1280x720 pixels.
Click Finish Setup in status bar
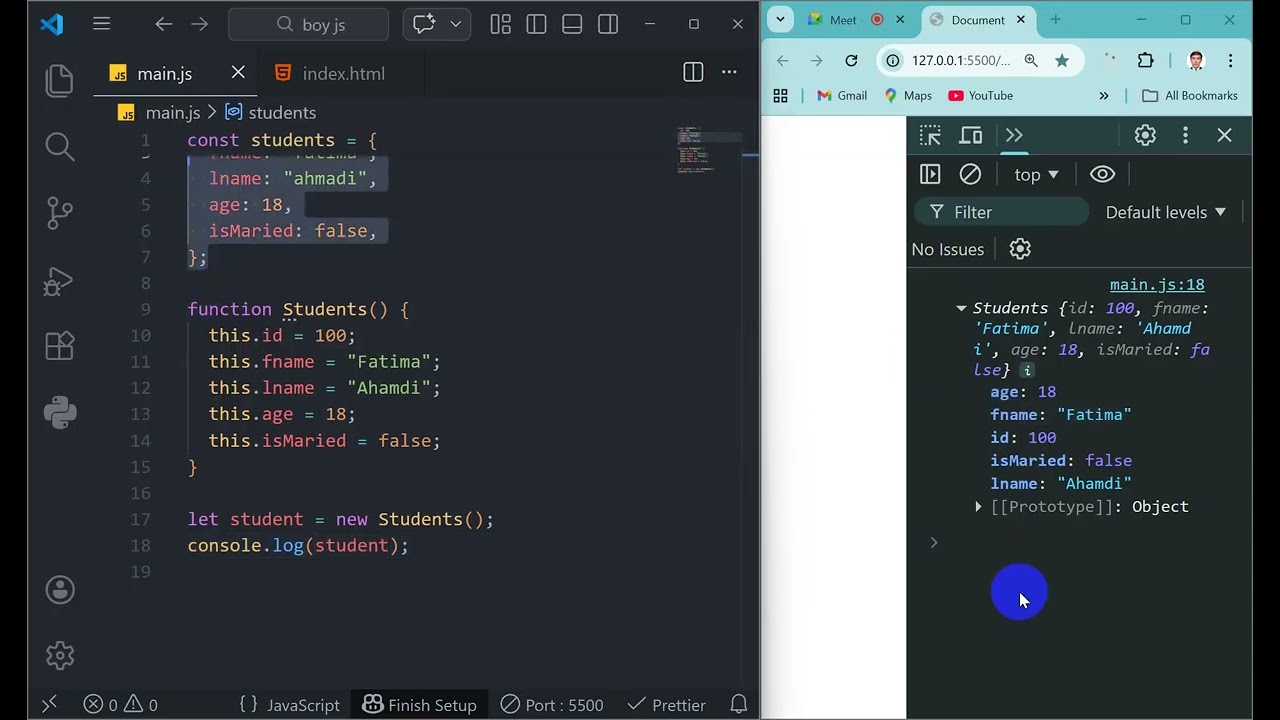(x=419, y=705)
